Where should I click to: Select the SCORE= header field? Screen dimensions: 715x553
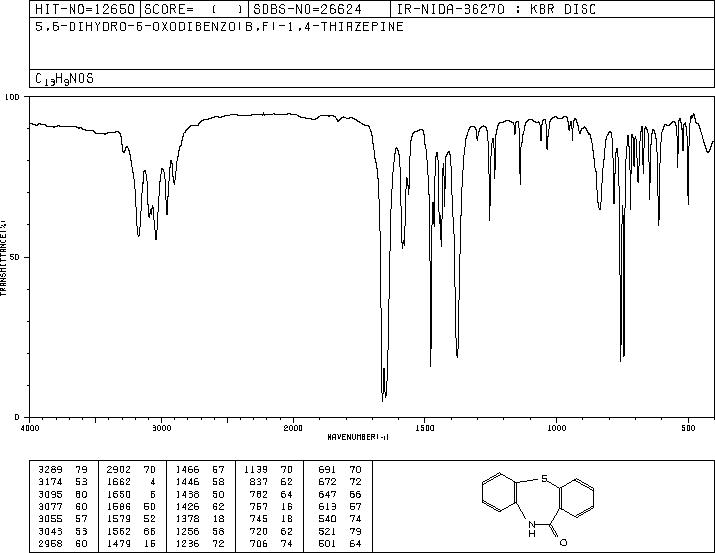pyautogui.click(x=194, y=9)
